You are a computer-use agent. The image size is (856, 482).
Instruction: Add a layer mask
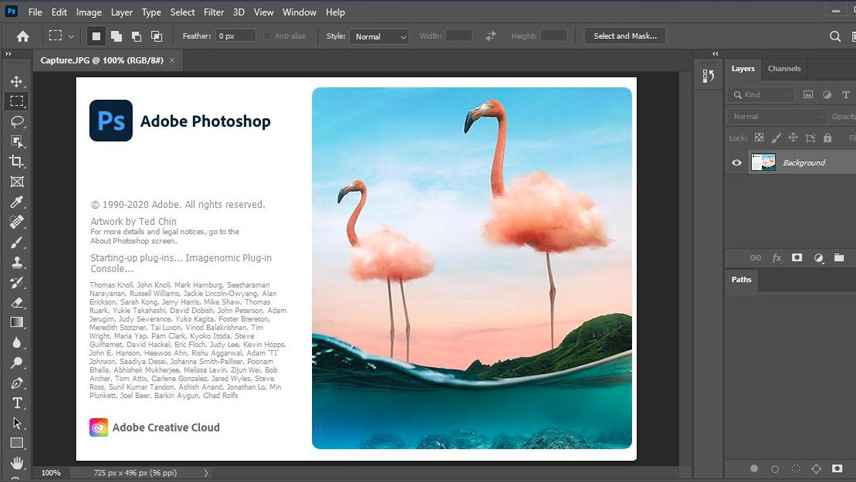tap(797, 258)
